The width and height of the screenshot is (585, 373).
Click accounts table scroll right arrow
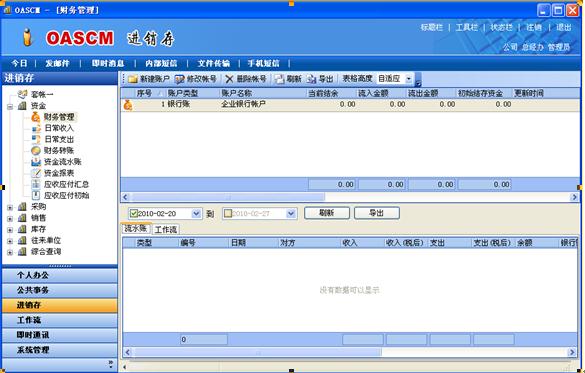pyautogui.click(x=575, y=197)
